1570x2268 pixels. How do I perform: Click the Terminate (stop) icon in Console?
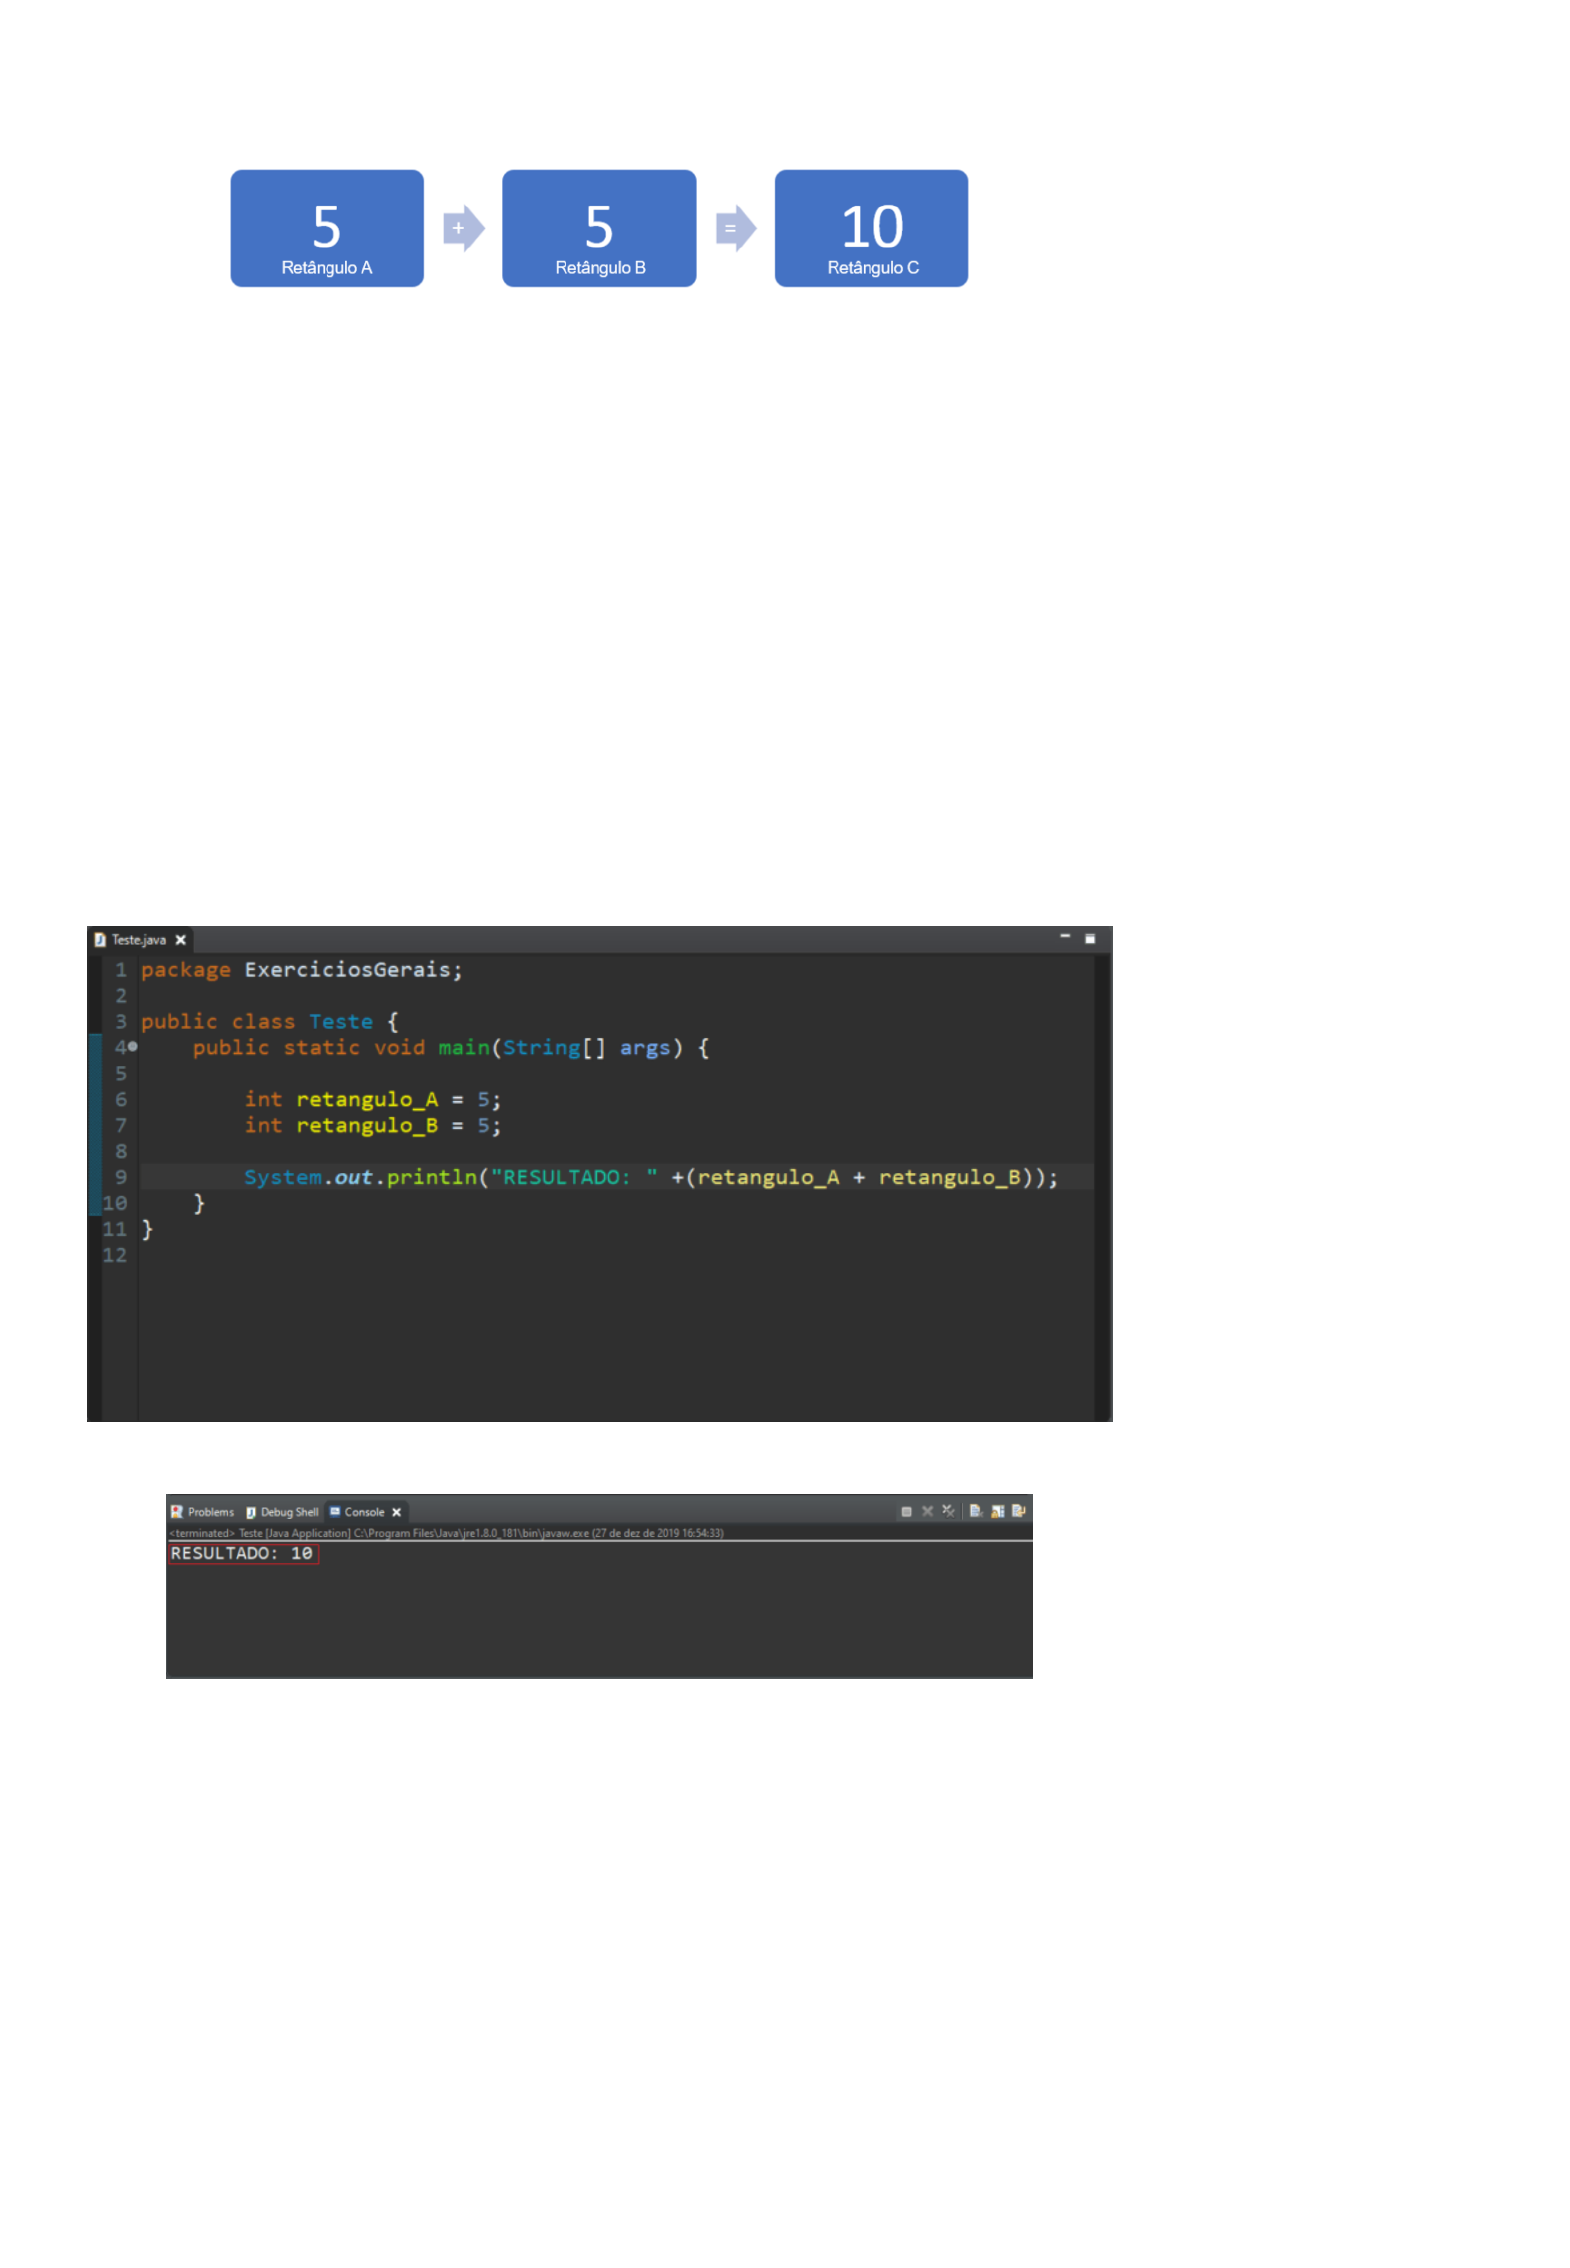[x=906, y=1512]
